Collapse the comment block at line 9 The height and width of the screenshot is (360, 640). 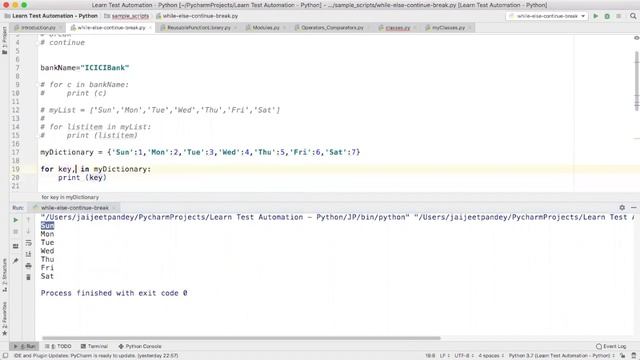tap(37, 84)
